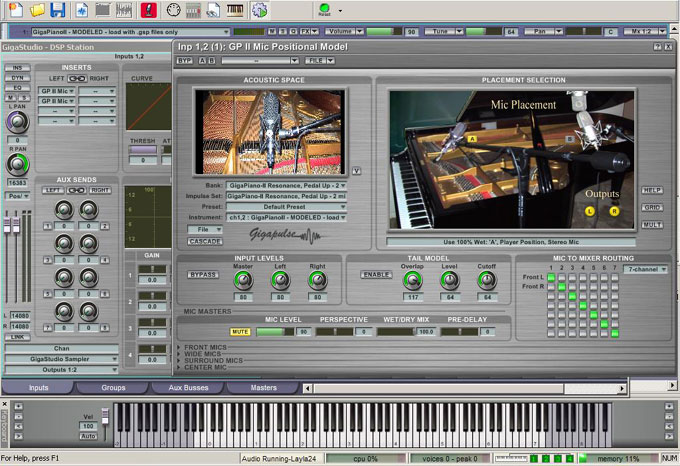
Task: Click mic position marker B on piano
Action: pyautogui.click(x=570, y=139)
